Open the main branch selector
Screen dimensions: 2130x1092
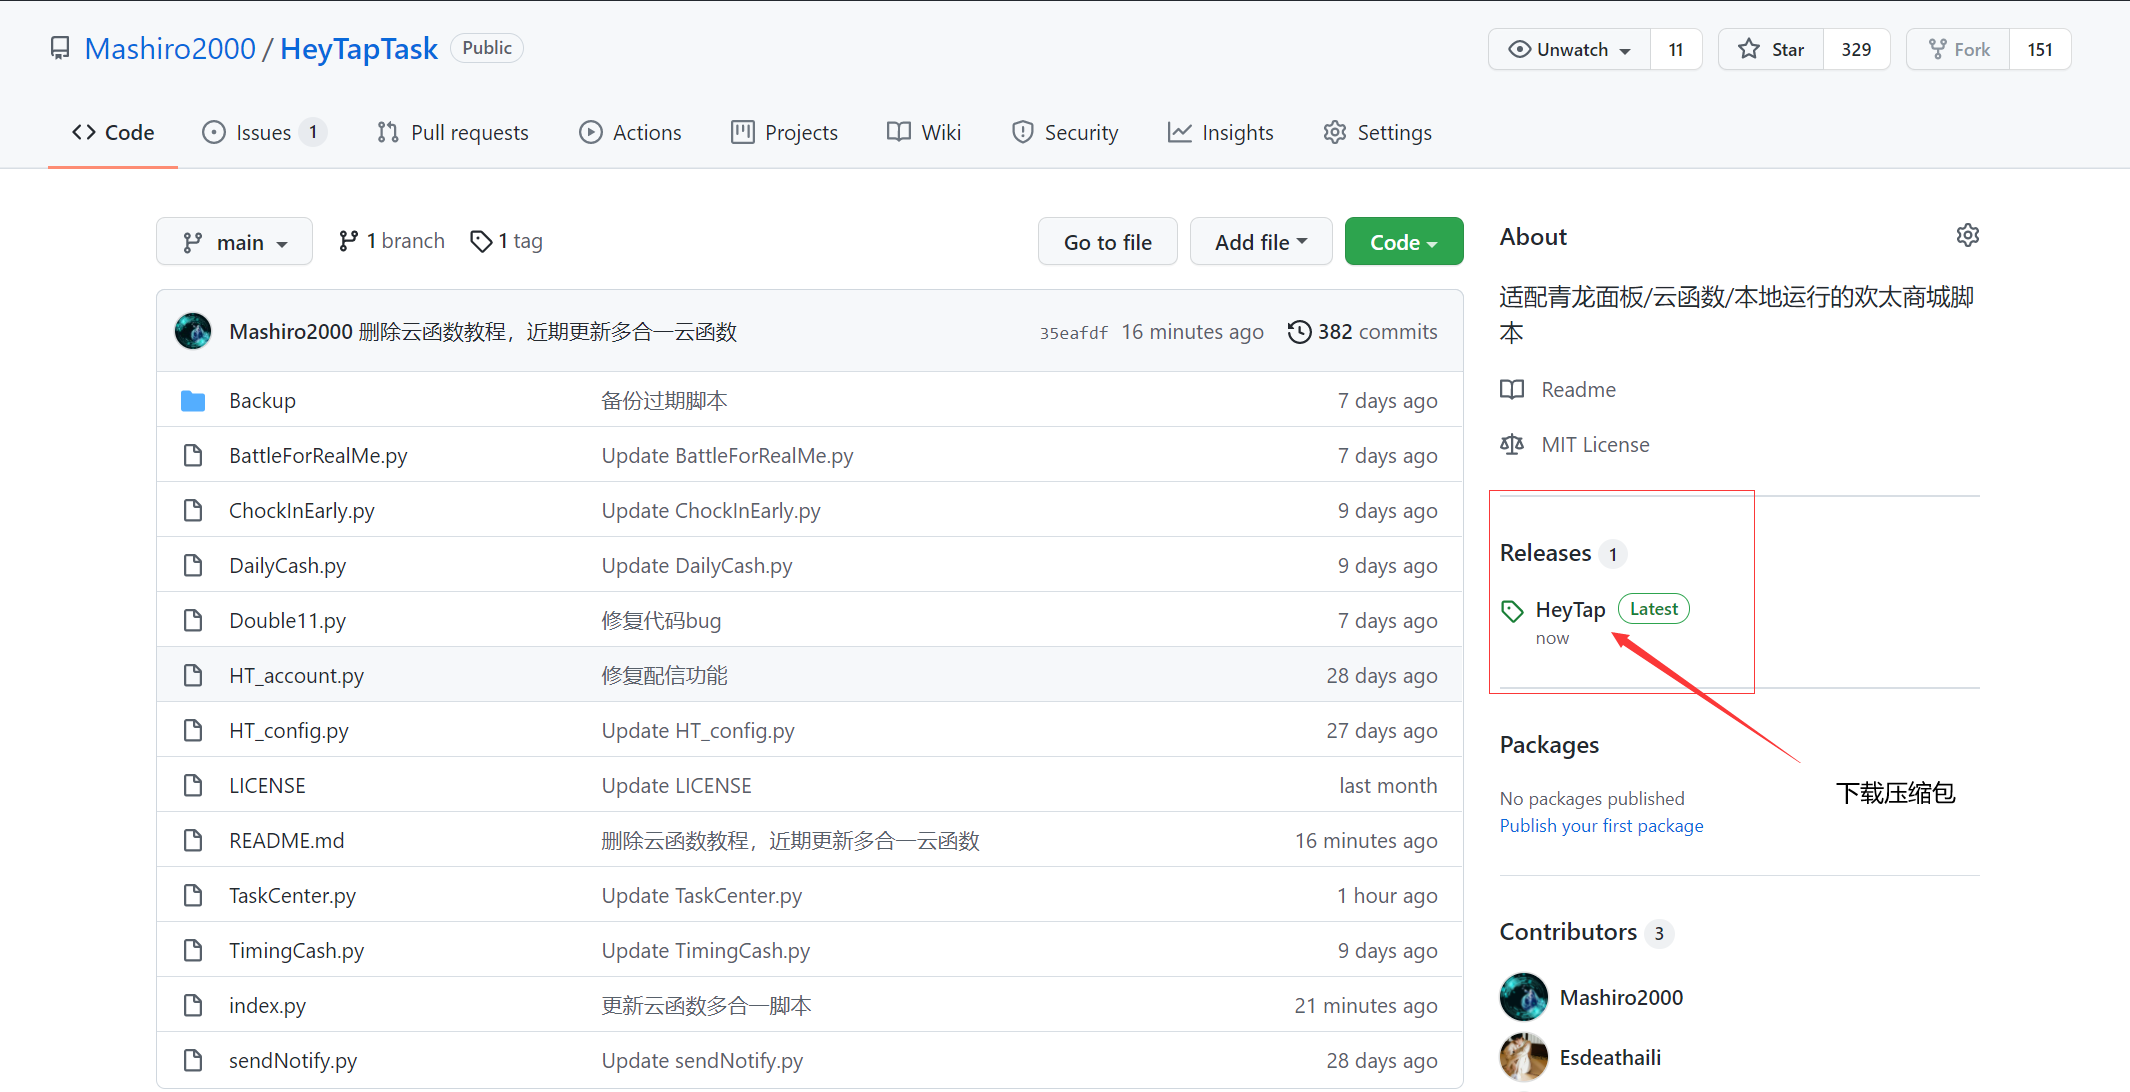tap(234, 241)
